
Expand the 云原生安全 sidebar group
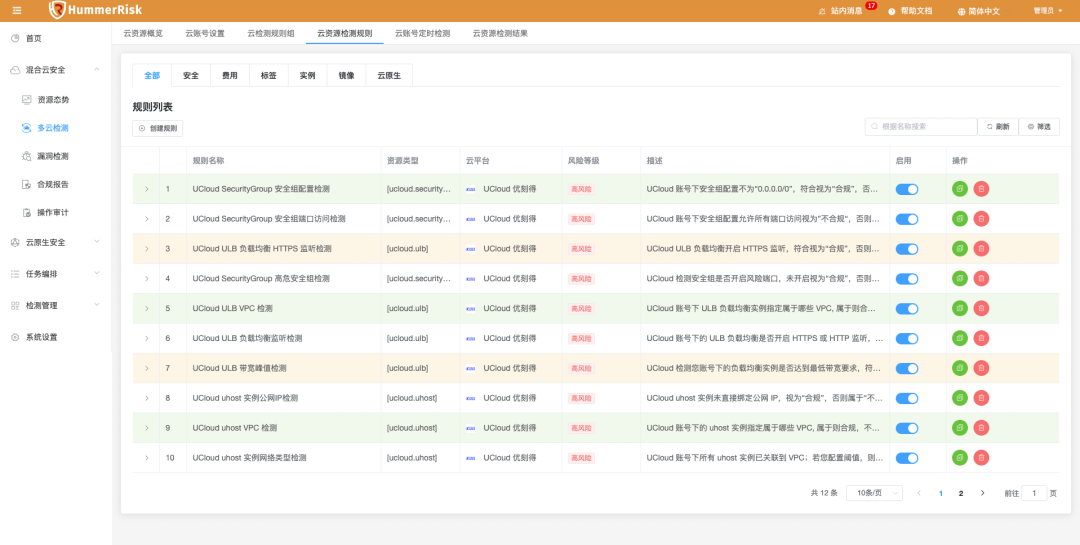(56, 242)
